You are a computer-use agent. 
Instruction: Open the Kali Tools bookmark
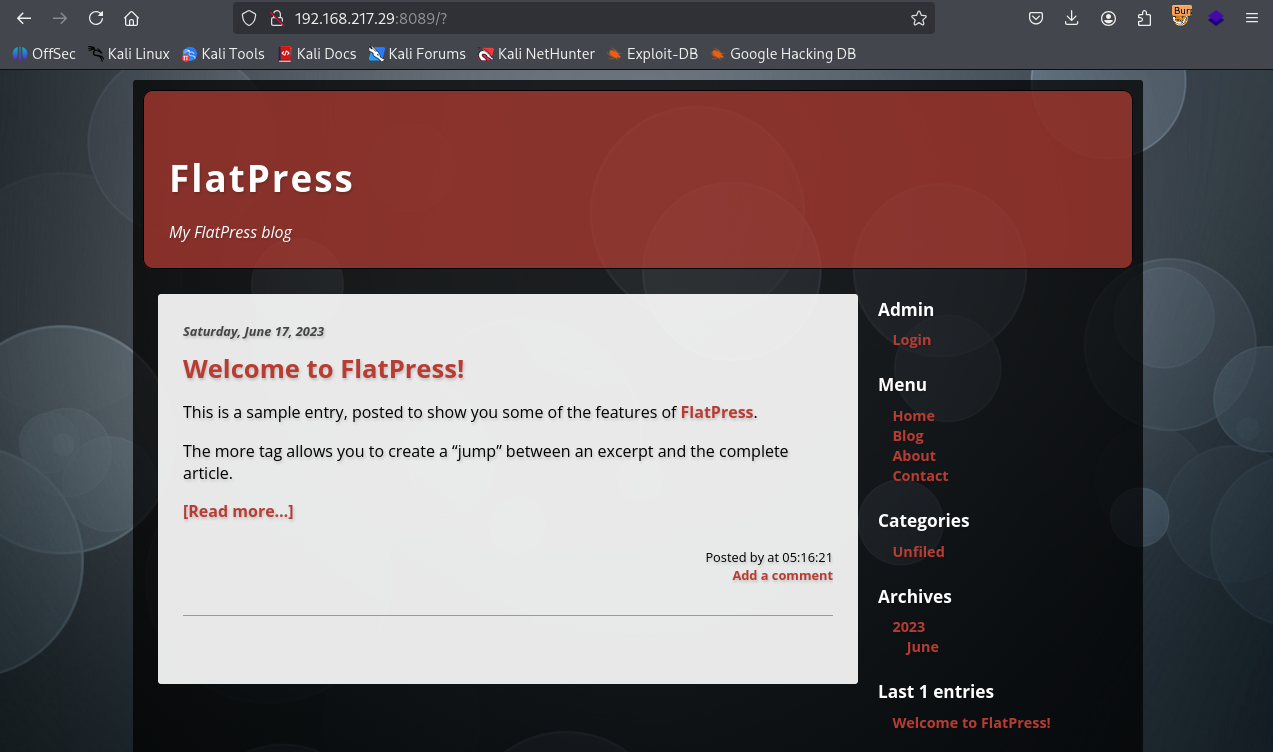click(x=223, y=54)
